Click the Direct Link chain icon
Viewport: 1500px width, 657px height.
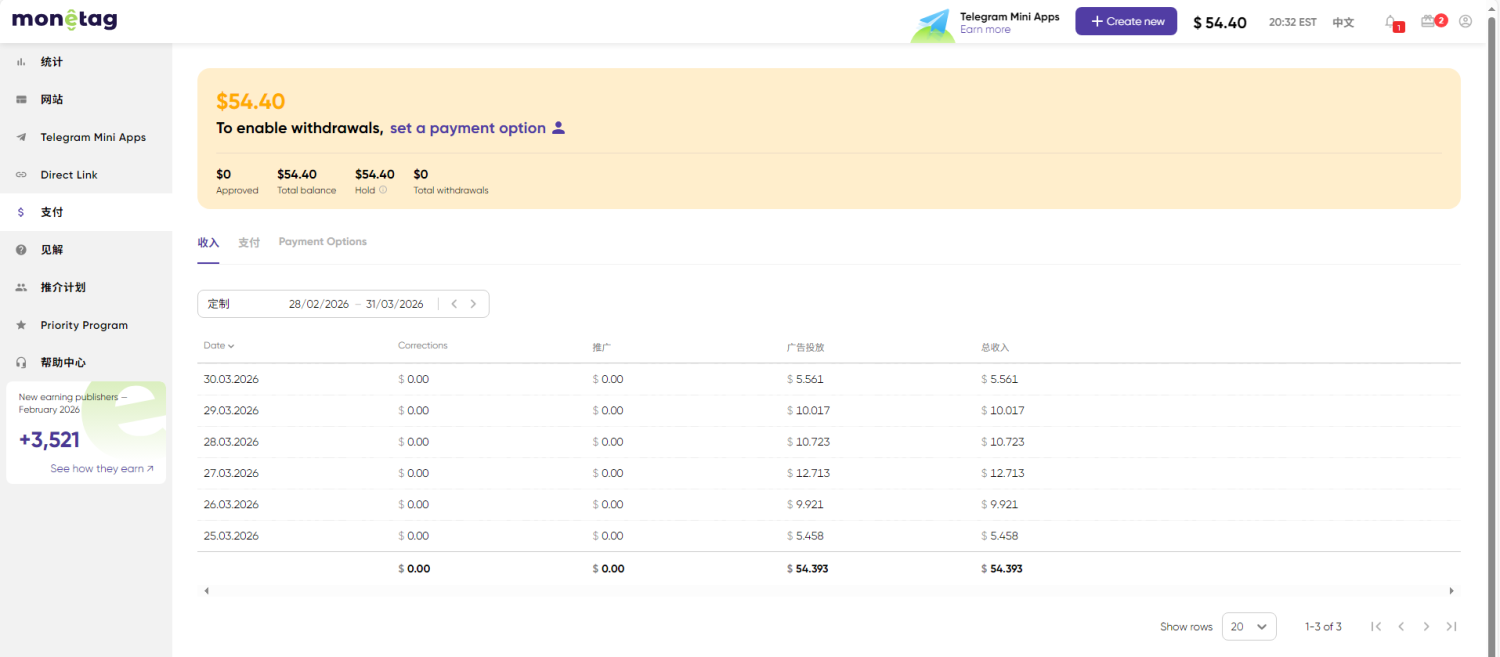pos(21,175)
